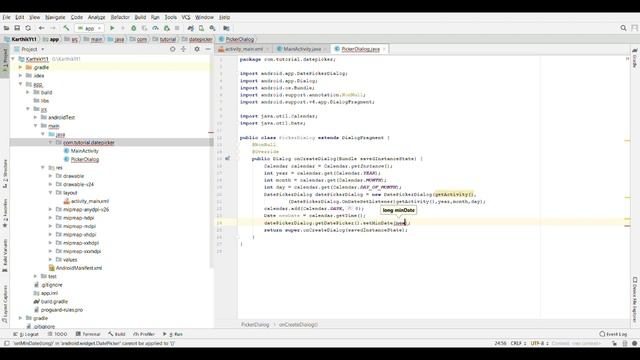The image size is (640, 360).
Task: Open the Build tool window
Action: [x=117, y=334]
